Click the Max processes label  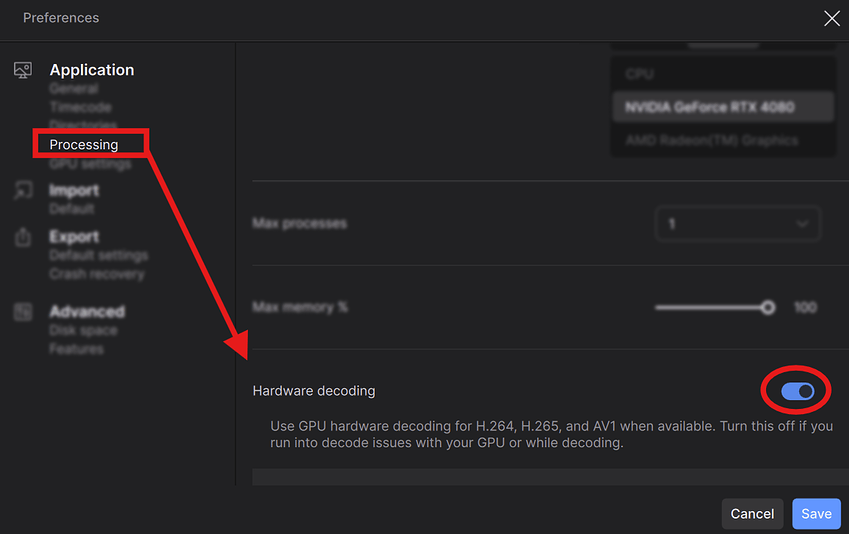click(299, 224)
